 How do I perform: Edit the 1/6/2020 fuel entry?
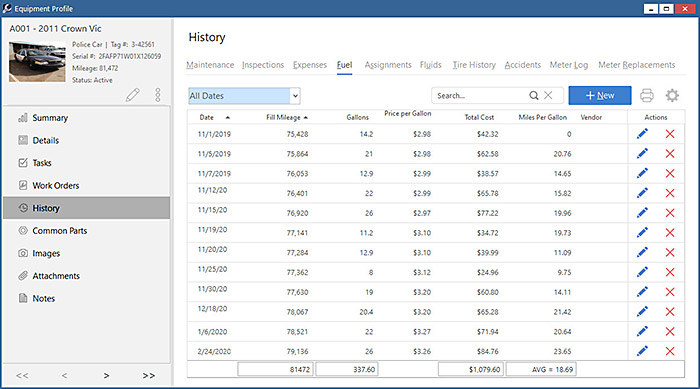click(642, 331)
